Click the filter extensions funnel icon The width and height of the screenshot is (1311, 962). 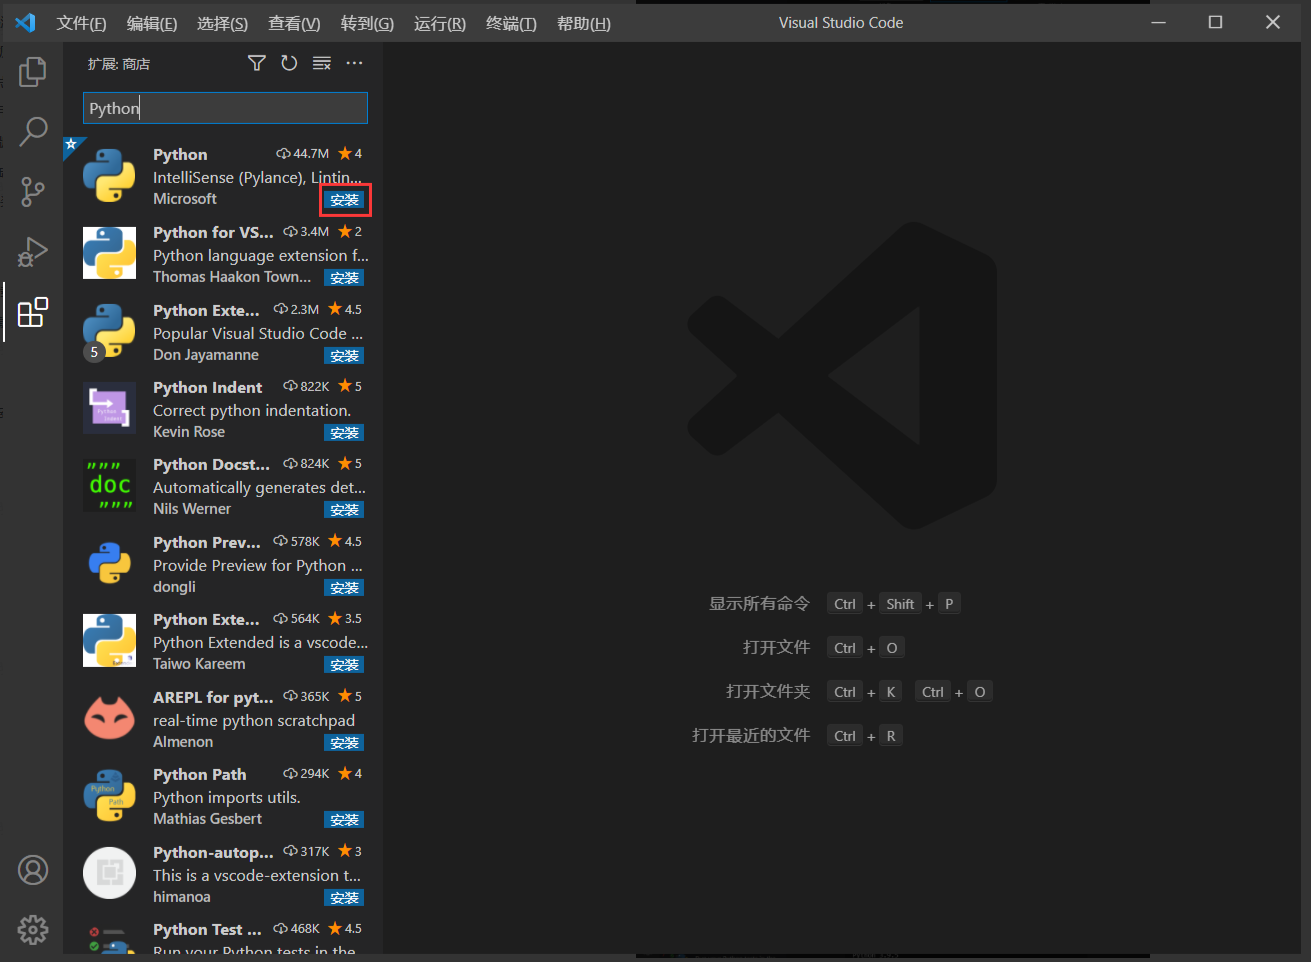point(257,63)
